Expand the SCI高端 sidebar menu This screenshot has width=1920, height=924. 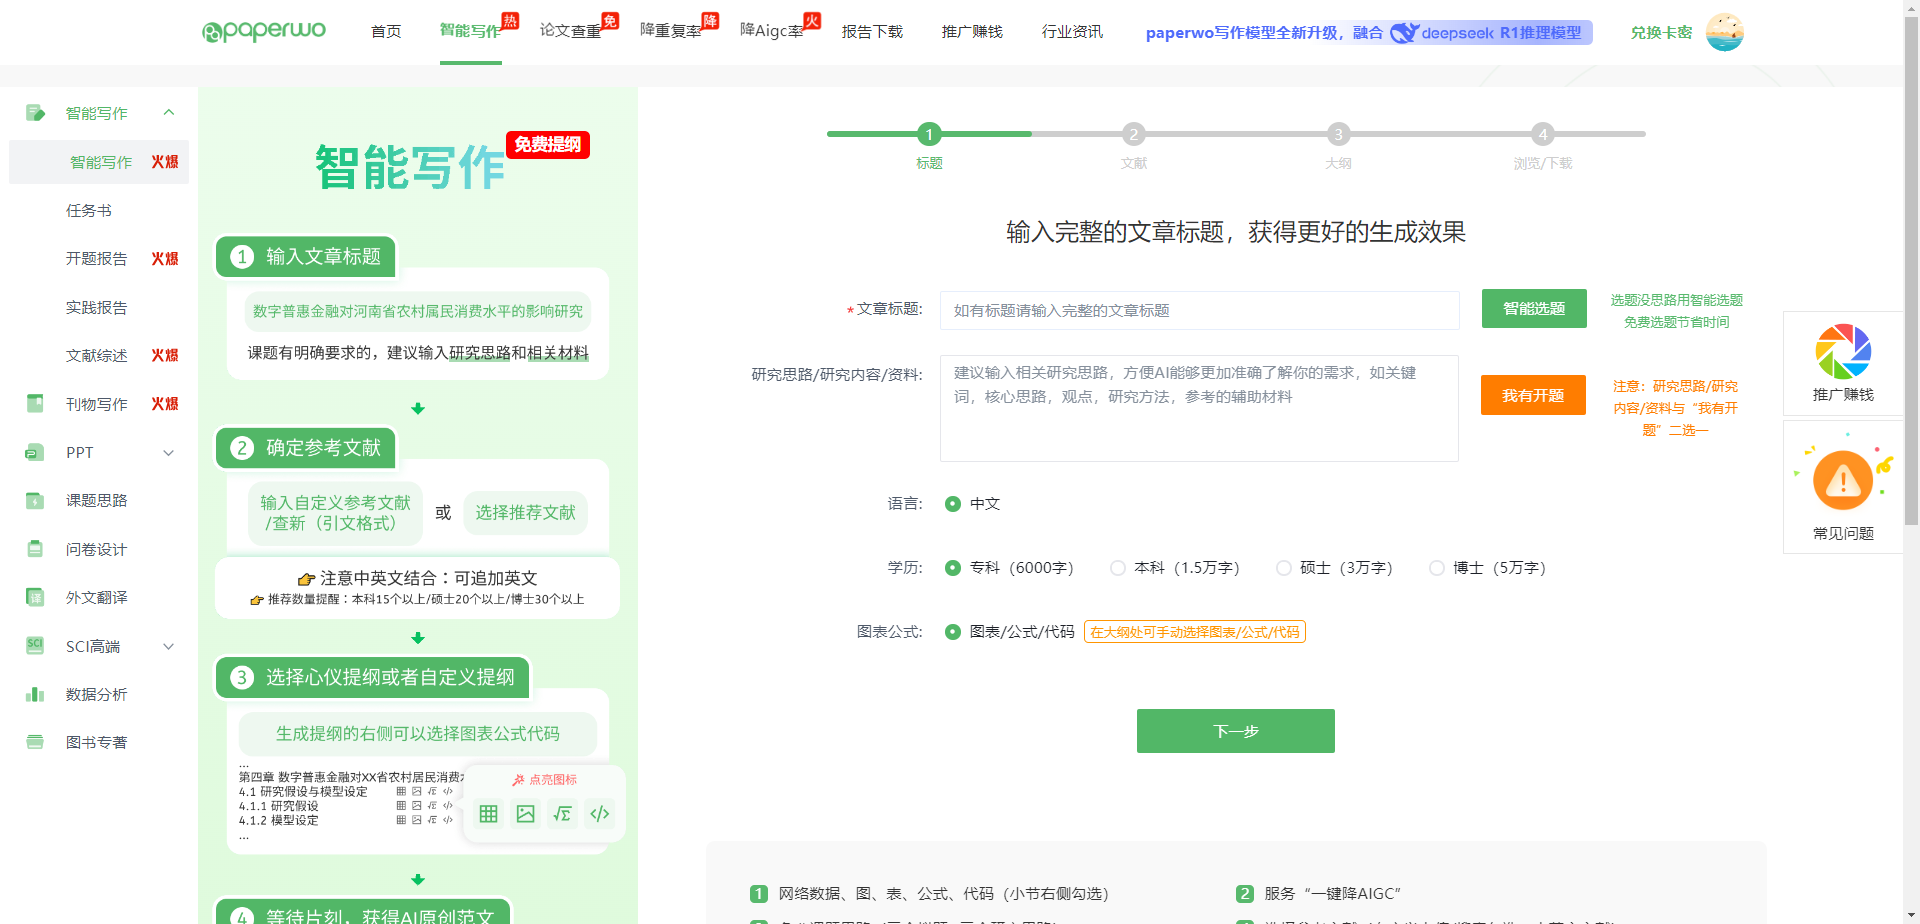coord(169,647)
